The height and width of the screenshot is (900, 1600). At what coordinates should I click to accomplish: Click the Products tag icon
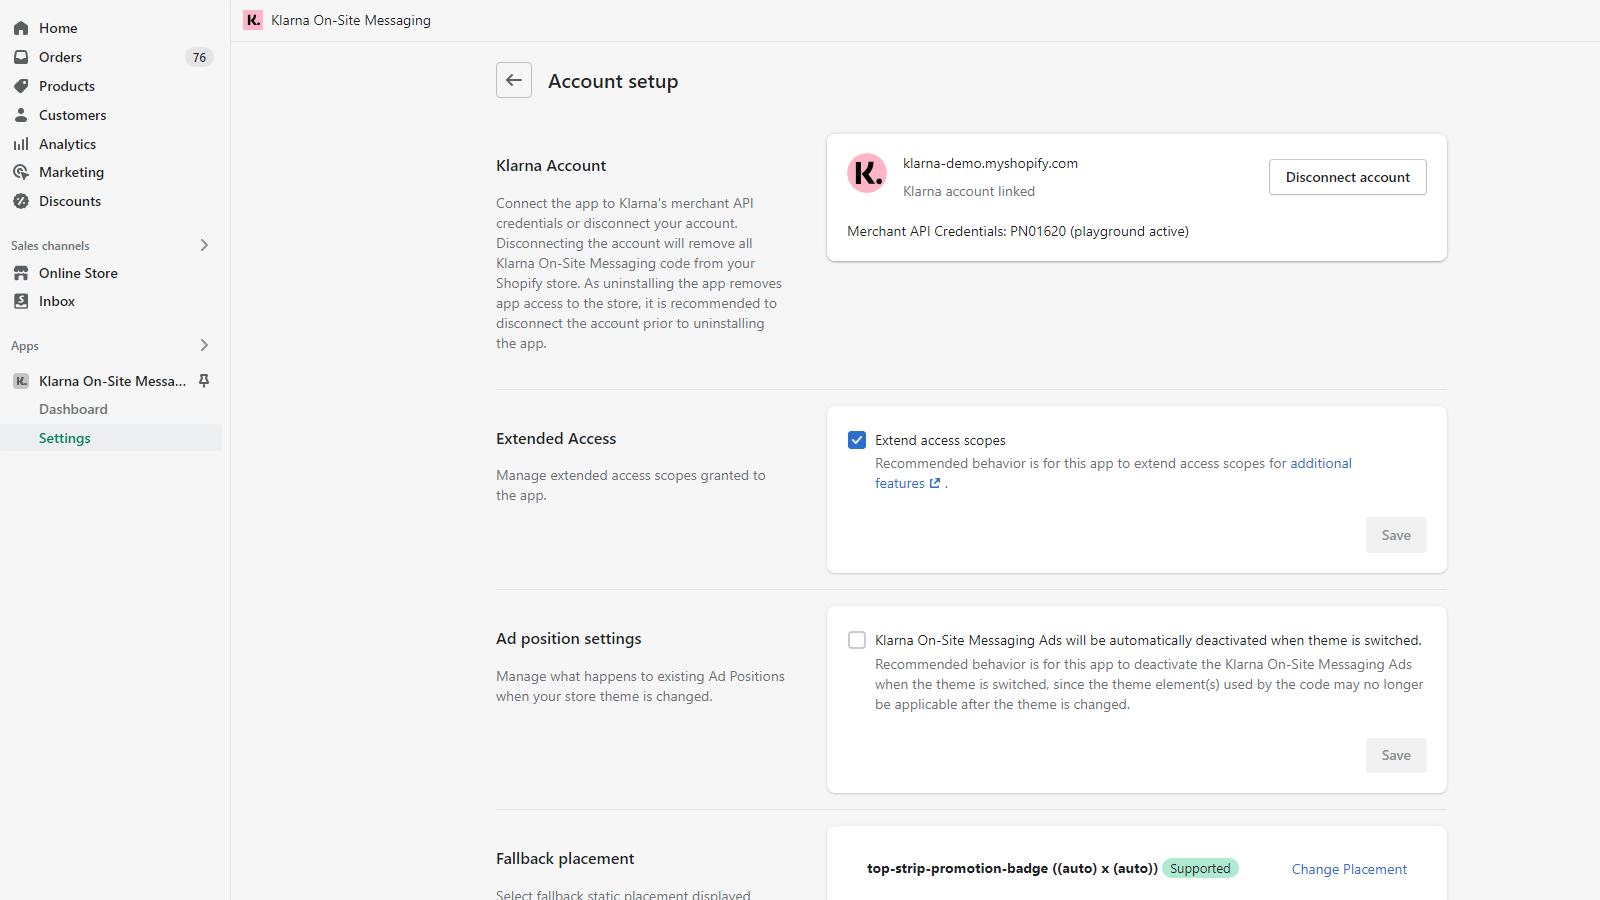21,86
